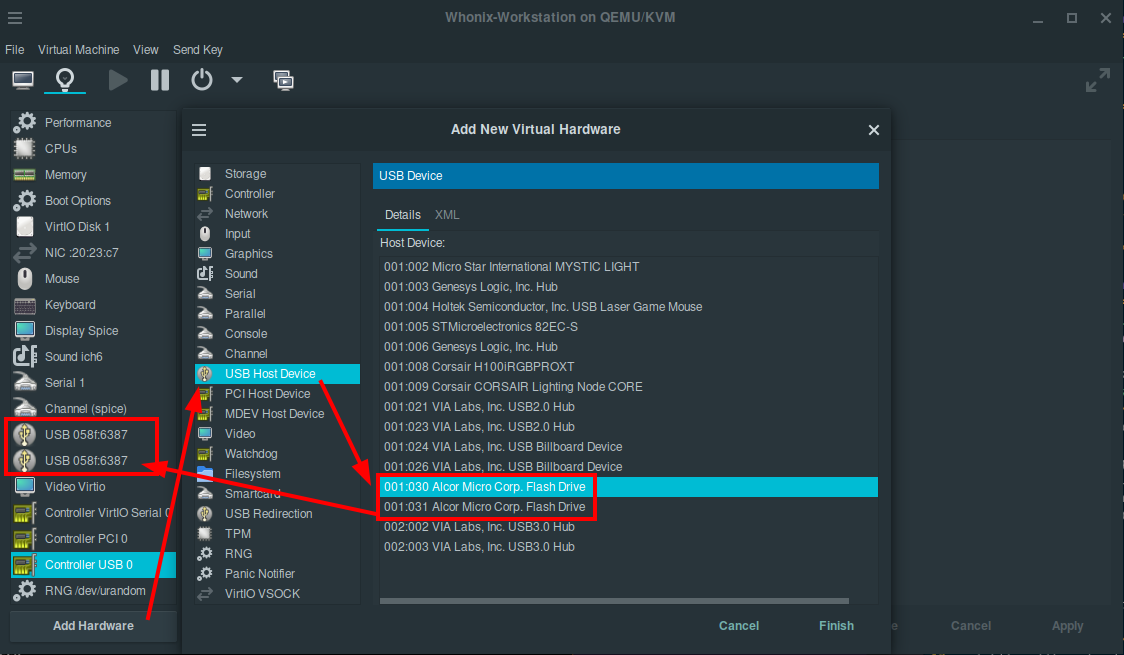This screenshot has width=1124, height=655.
Task: Choose USB Redirection in the type list
Action: [x=277, y=514]
